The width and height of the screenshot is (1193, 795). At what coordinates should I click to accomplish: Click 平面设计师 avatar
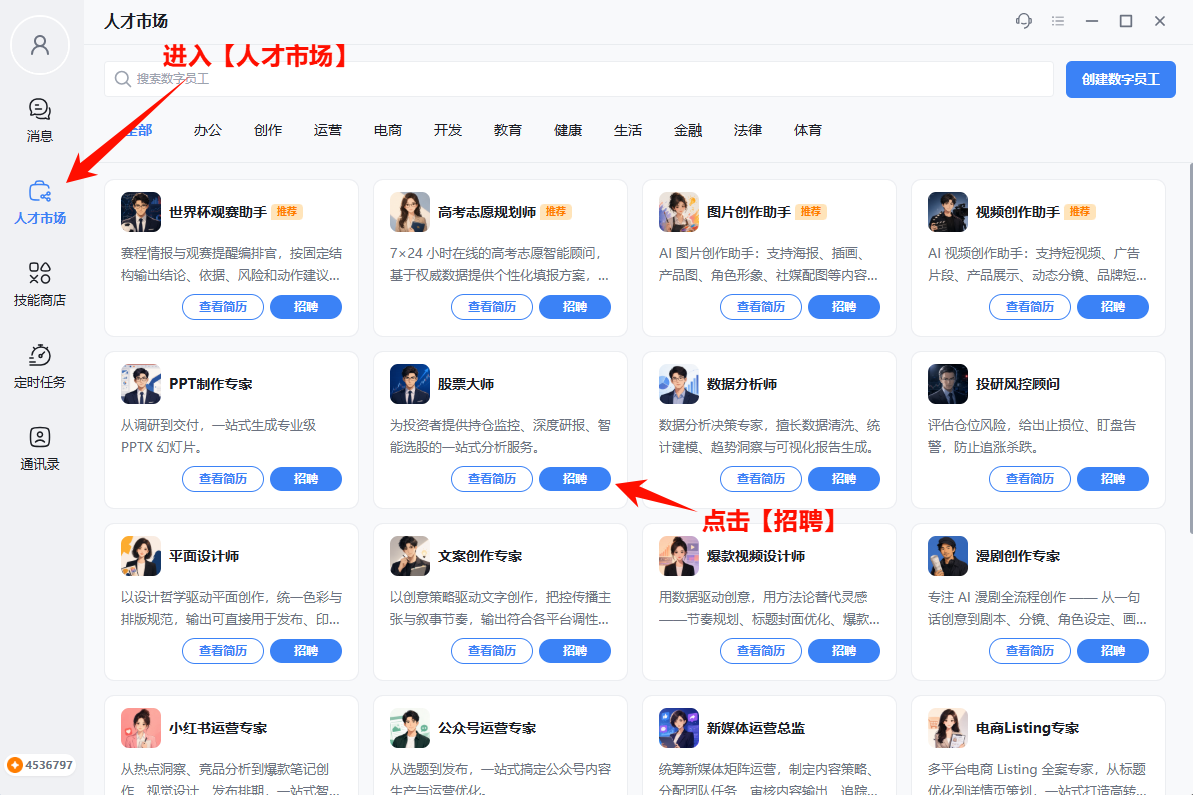(x=141, y=555)
